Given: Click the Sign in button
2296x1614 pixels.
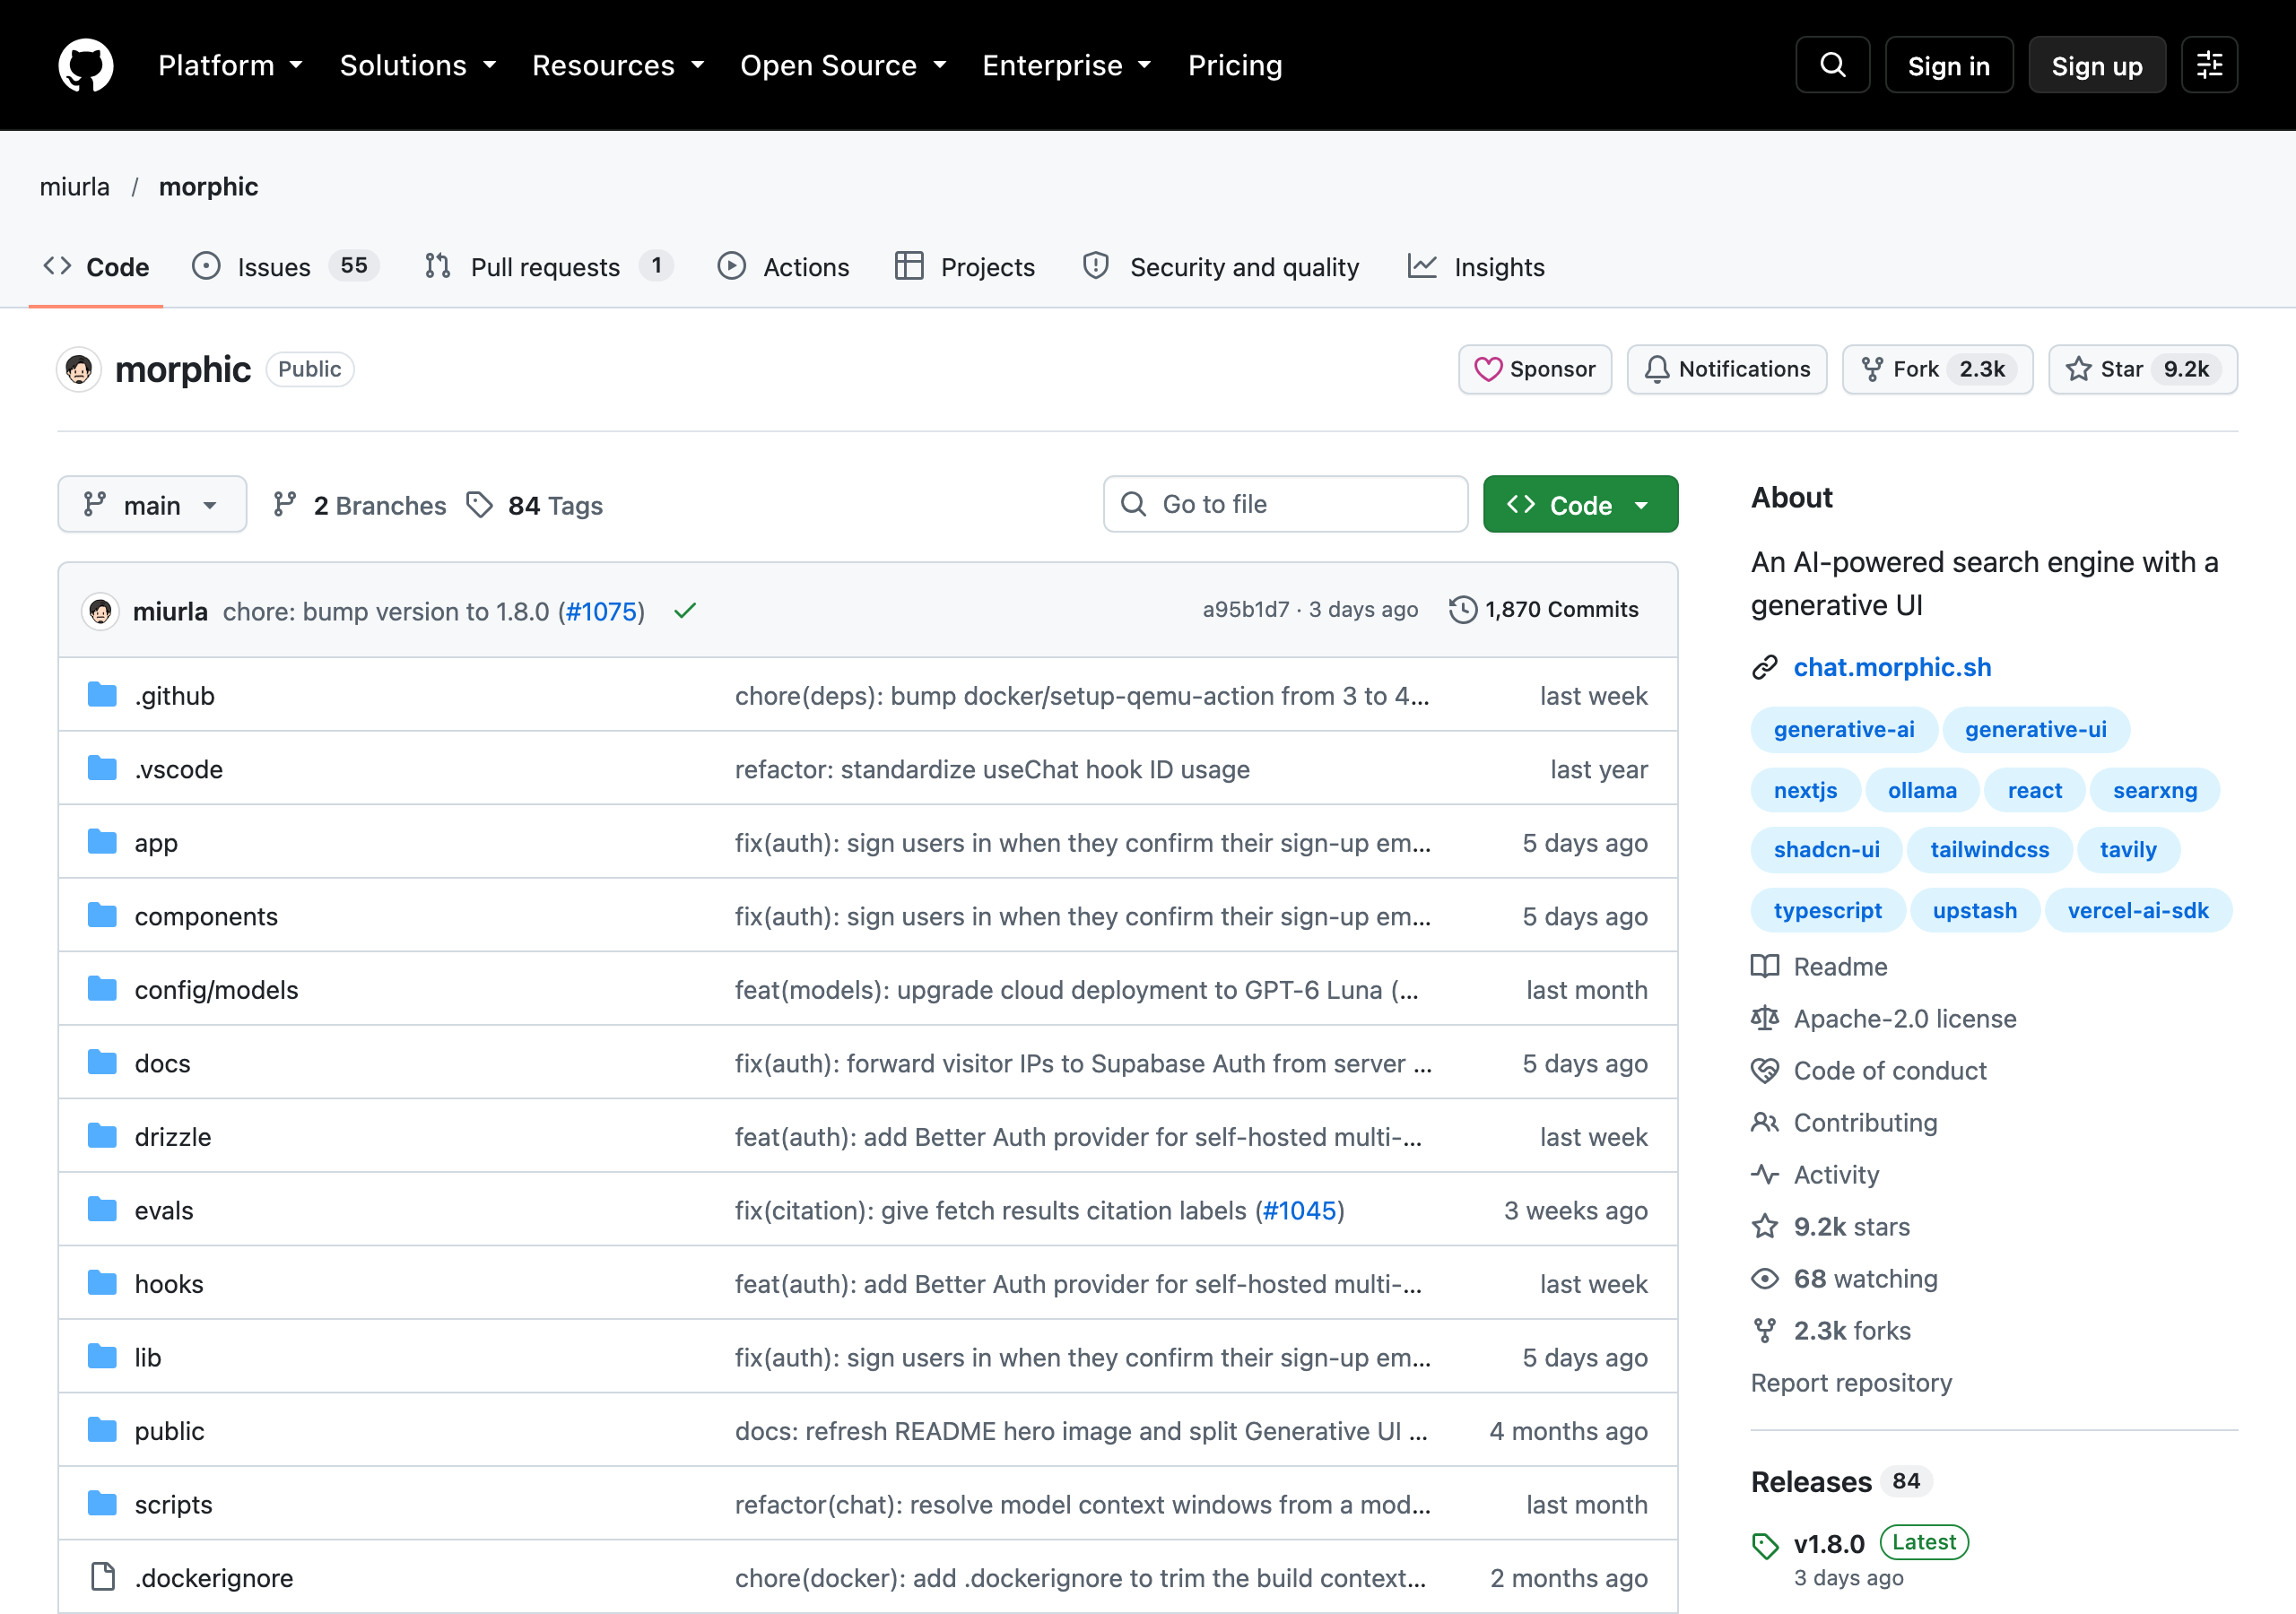Looking at the screenshot, I should coord(1948,65).
